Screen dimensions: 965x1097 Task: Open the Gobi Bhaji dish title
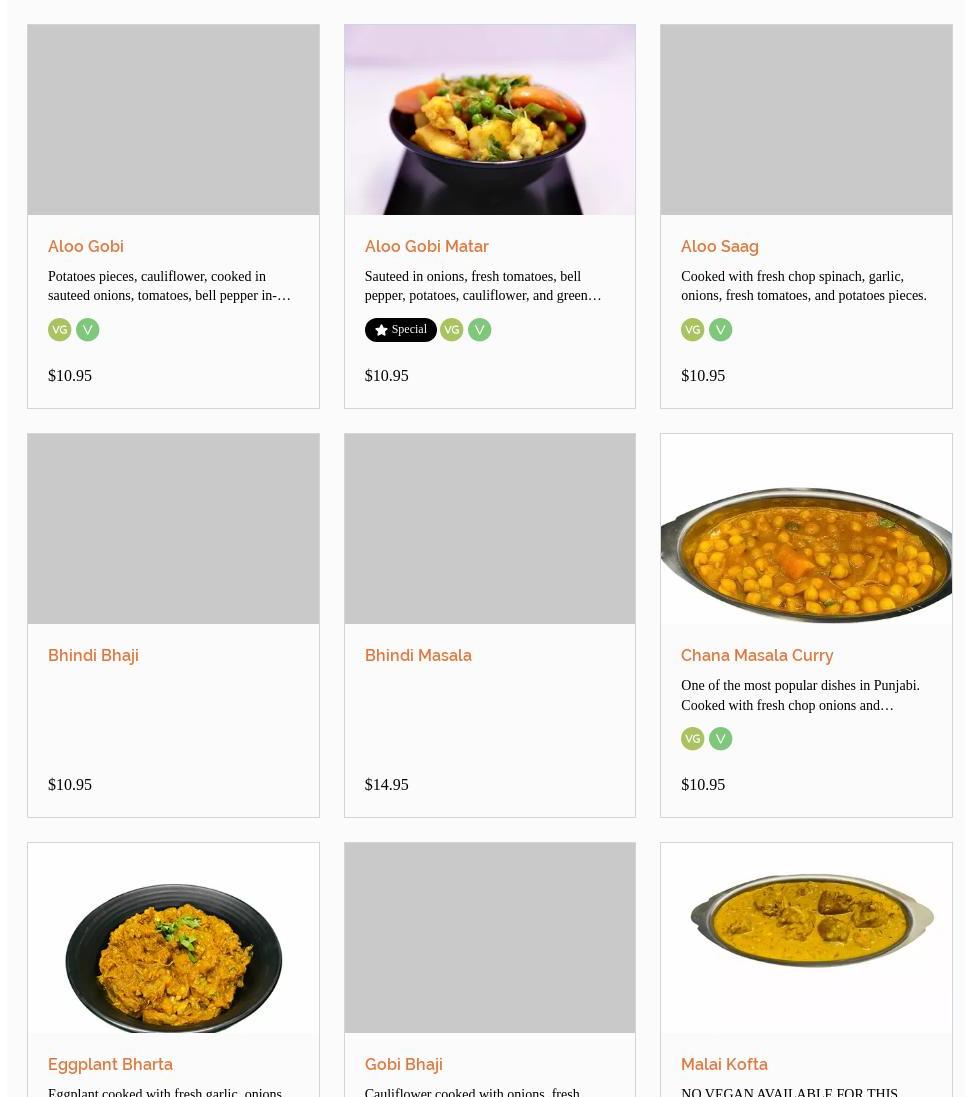point(403,1064)
